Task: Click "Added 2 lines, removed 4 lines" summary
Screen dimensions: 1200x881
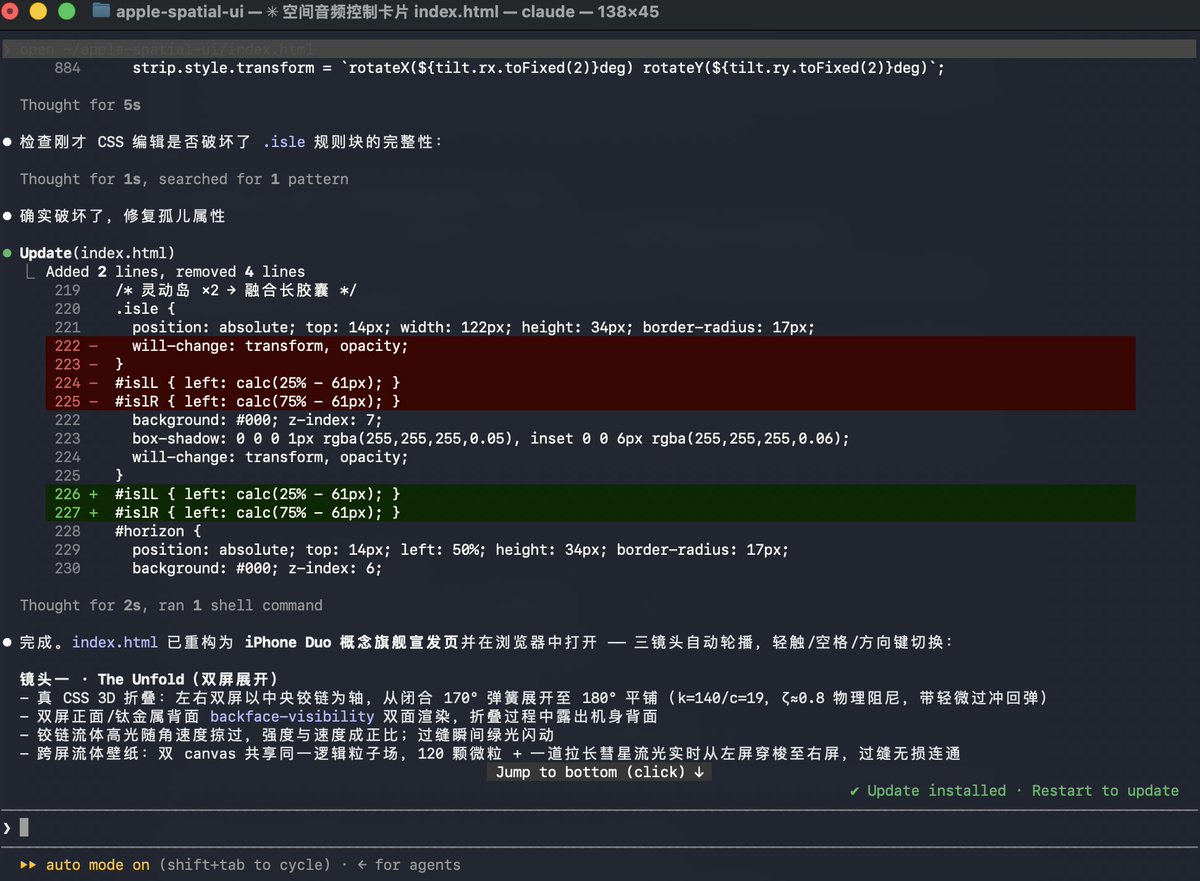Action: click(175, 272)
